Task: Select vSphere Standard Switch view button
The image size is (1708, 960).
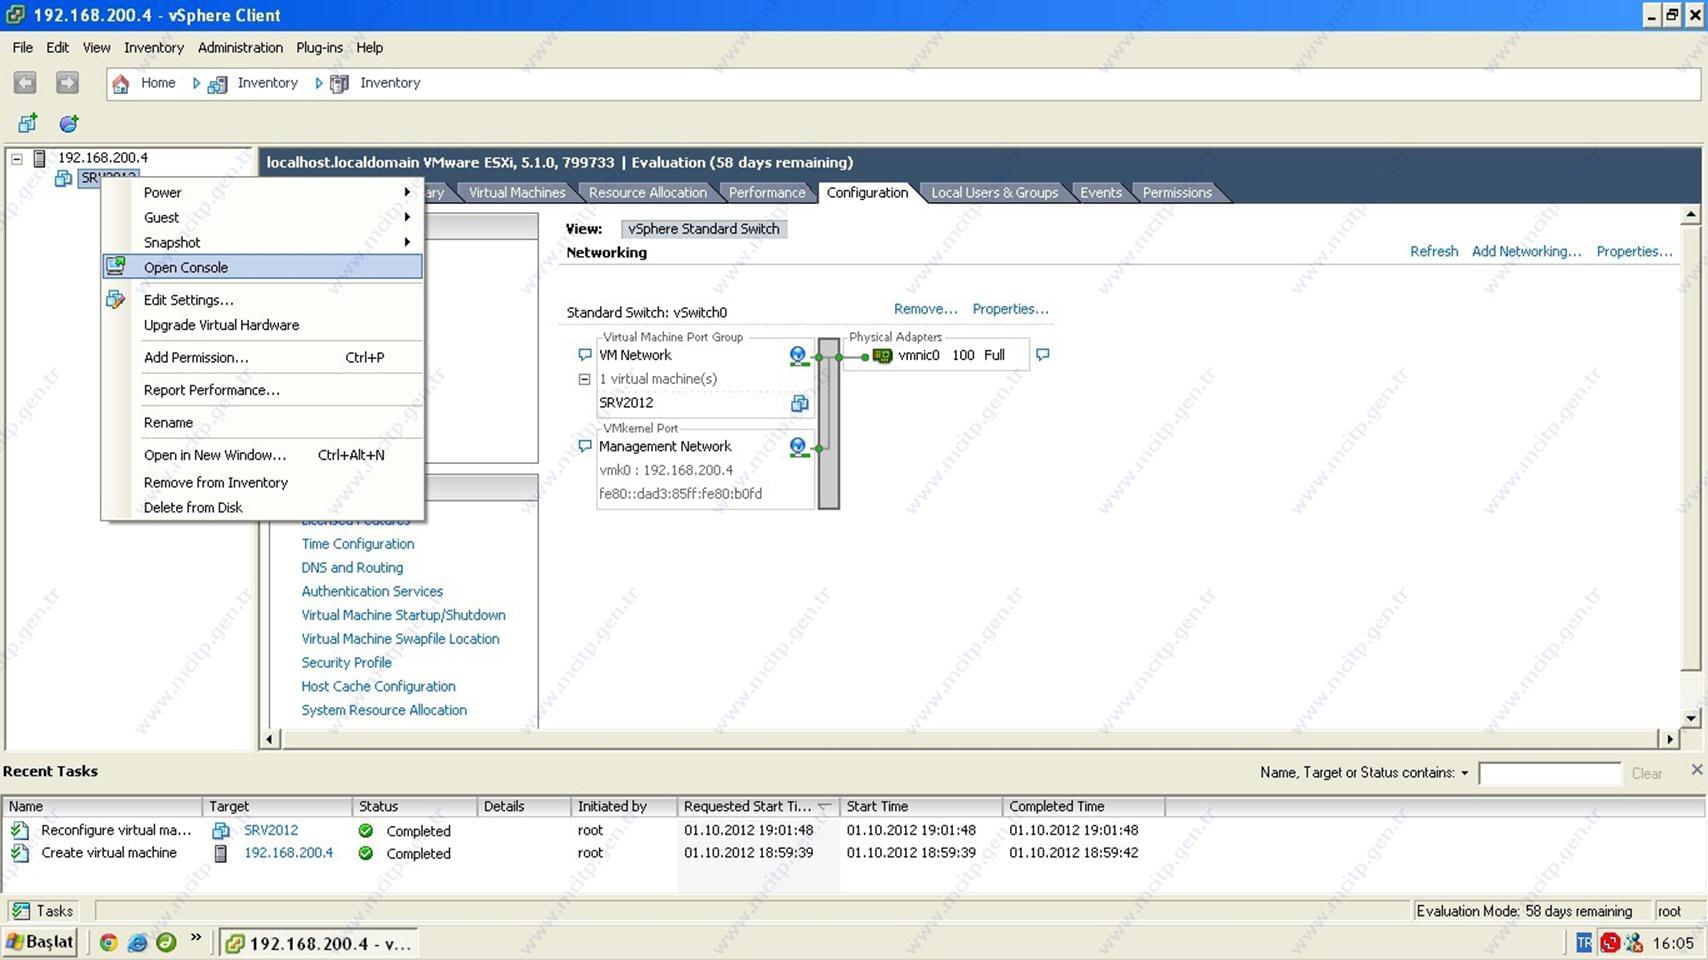Action: [x=704, y=229]
